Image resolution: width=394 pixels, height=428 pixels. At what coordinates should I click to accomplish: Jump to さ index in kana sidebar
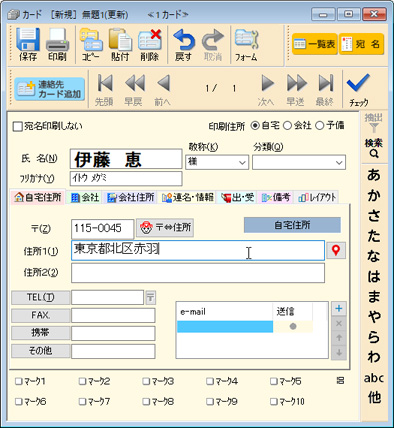374,215
